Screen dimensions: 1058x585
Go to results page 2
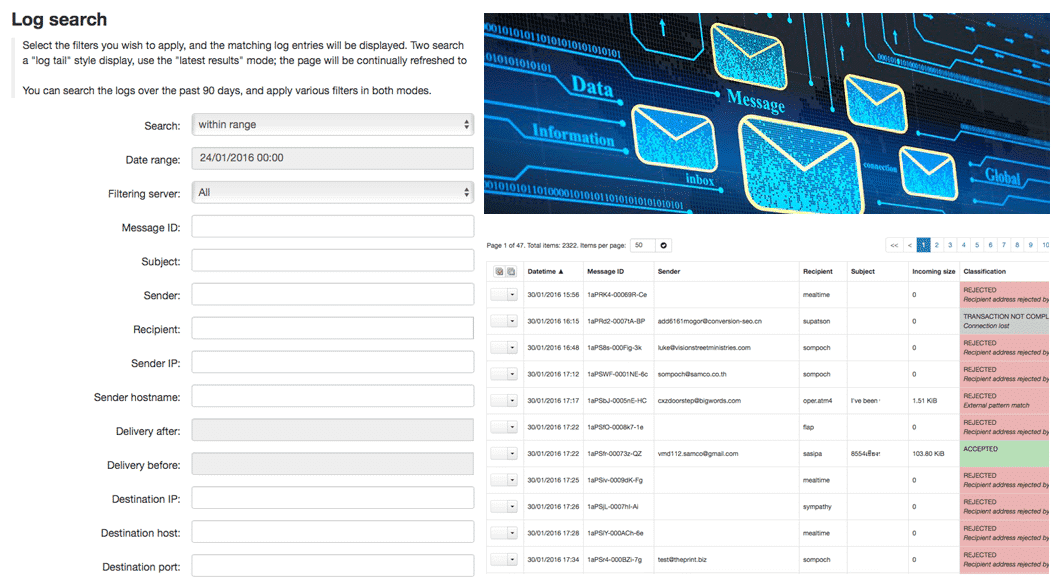937,246
